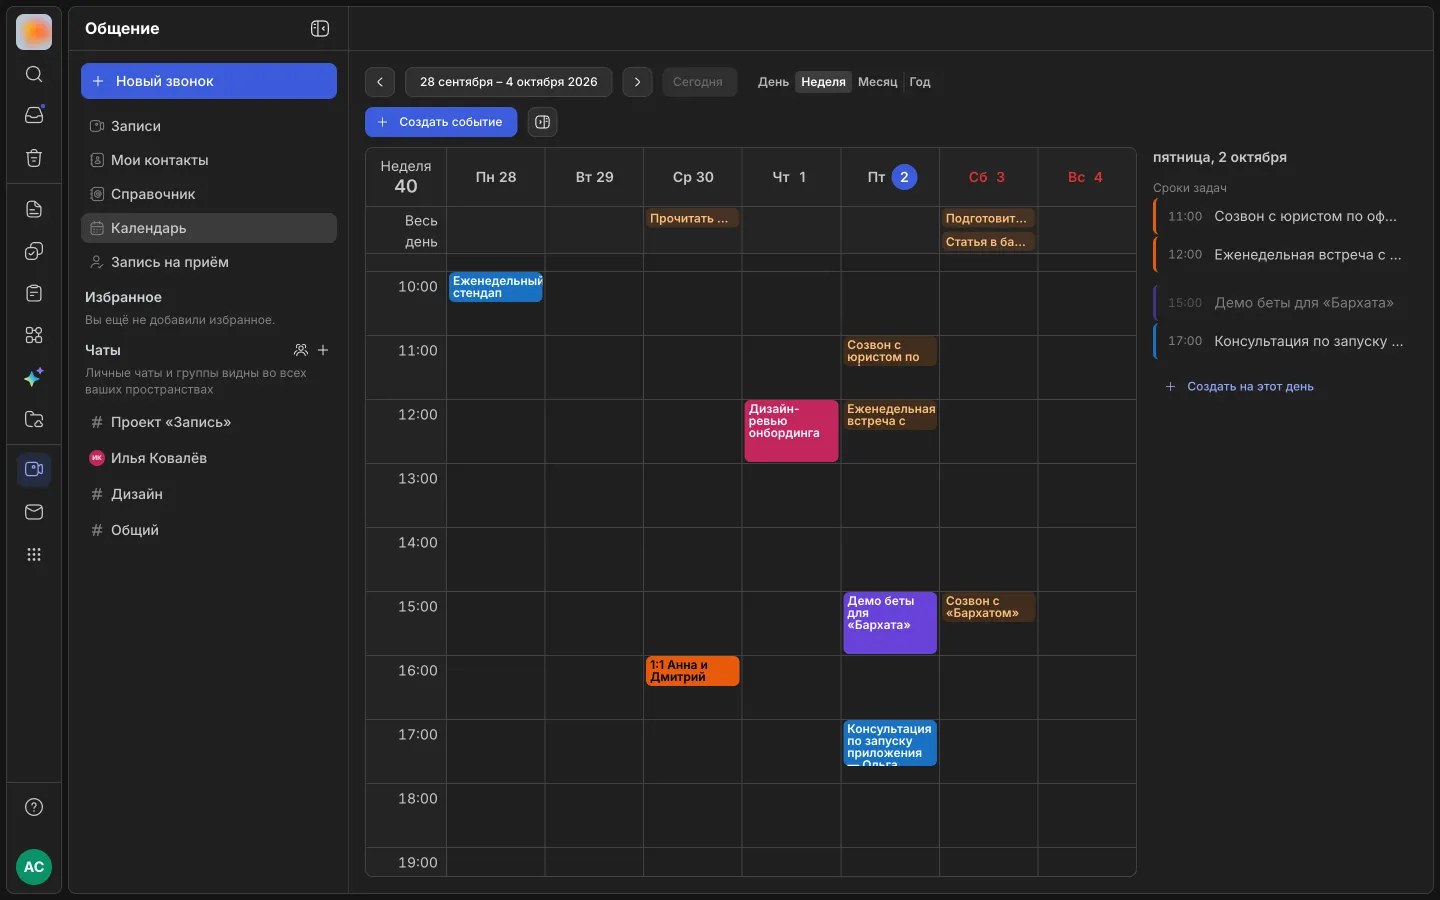Open the Проект «Запись» chat

(209, 422)
